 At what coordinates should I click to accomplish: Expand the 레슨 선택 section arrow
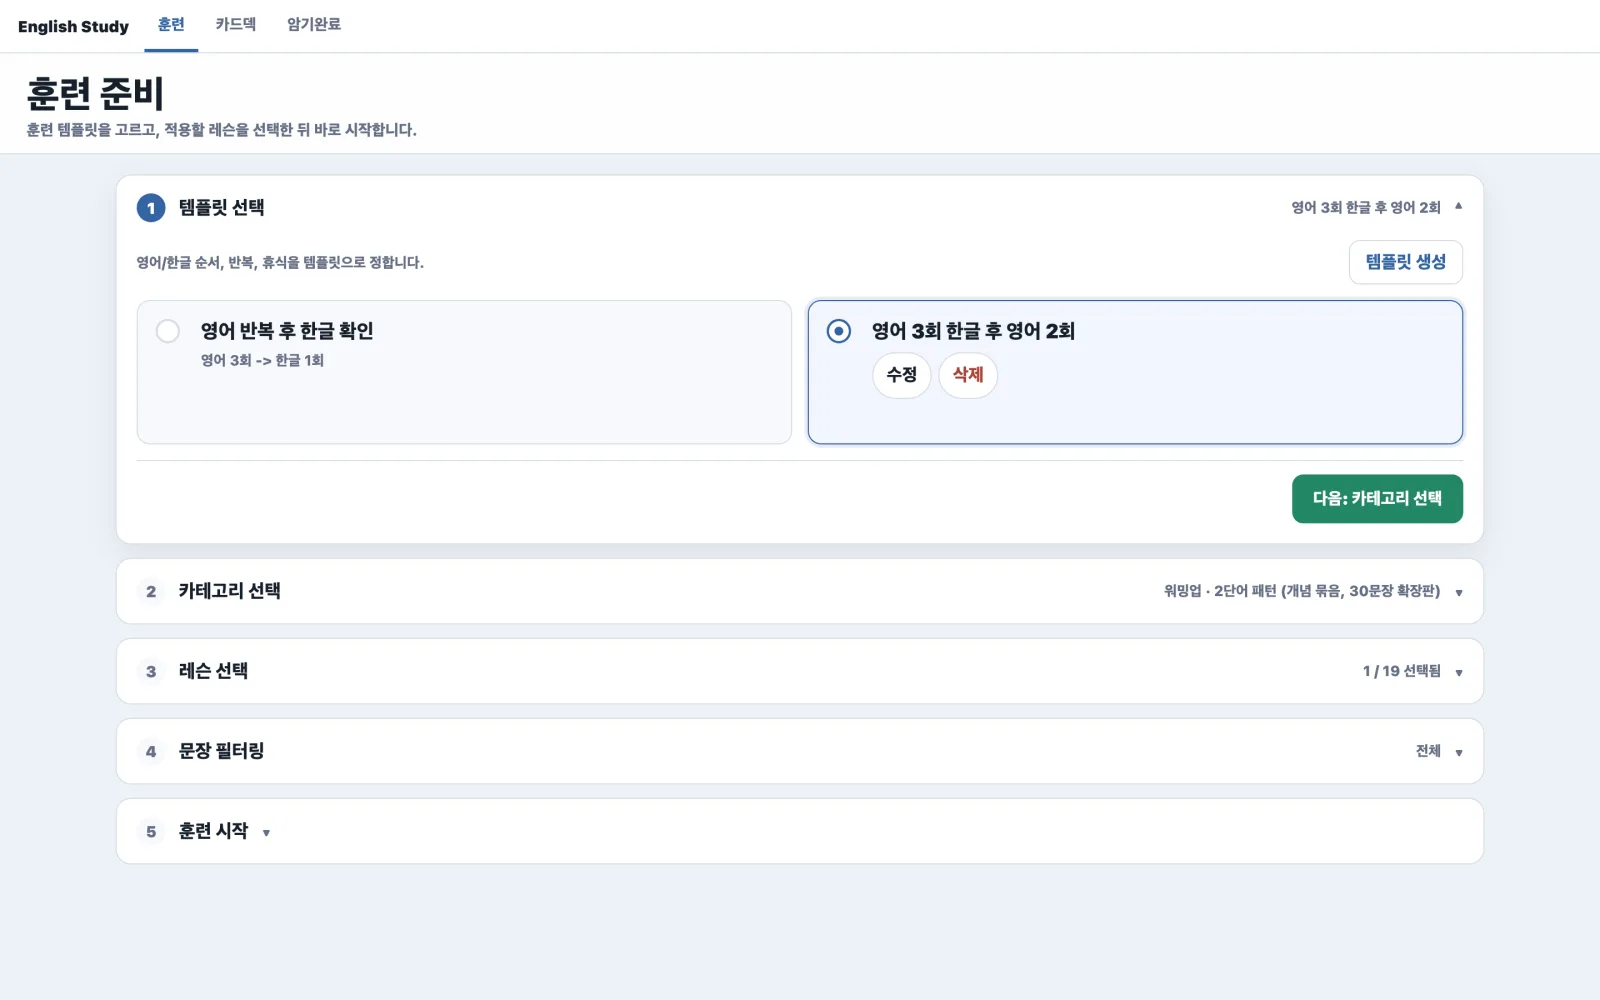[1459, 673]
